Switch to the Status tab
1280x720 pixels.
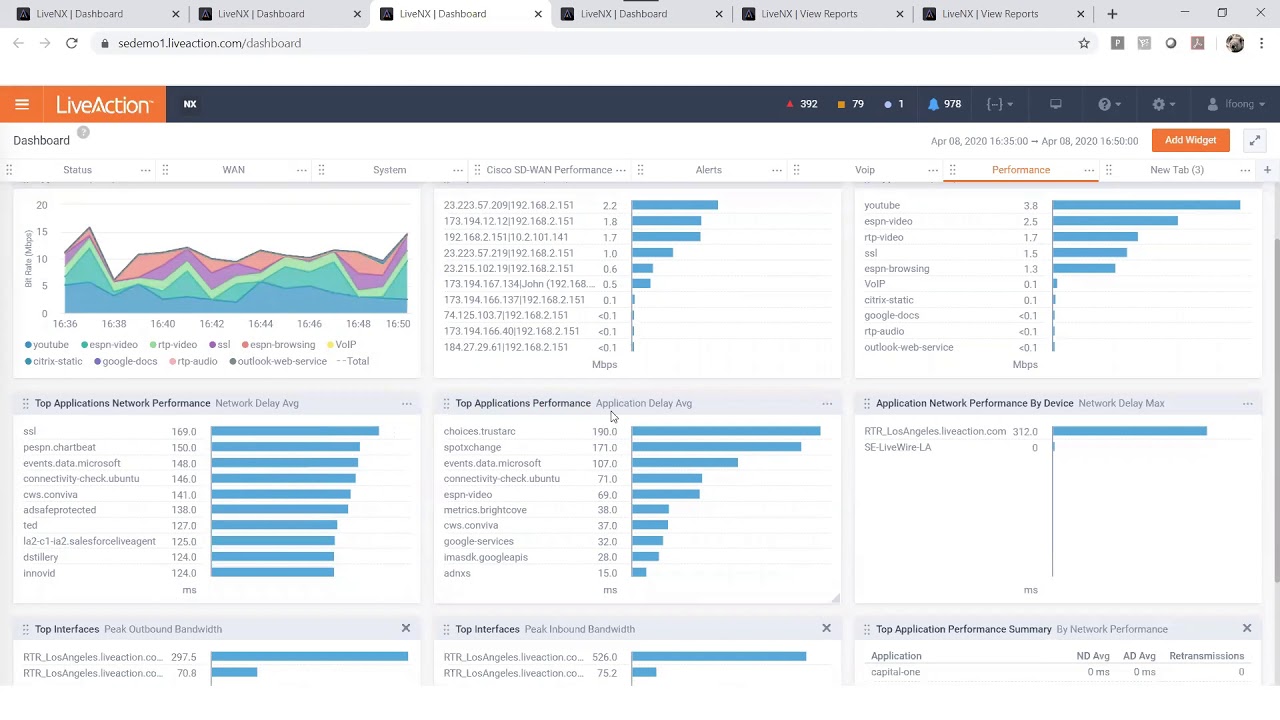77,170
